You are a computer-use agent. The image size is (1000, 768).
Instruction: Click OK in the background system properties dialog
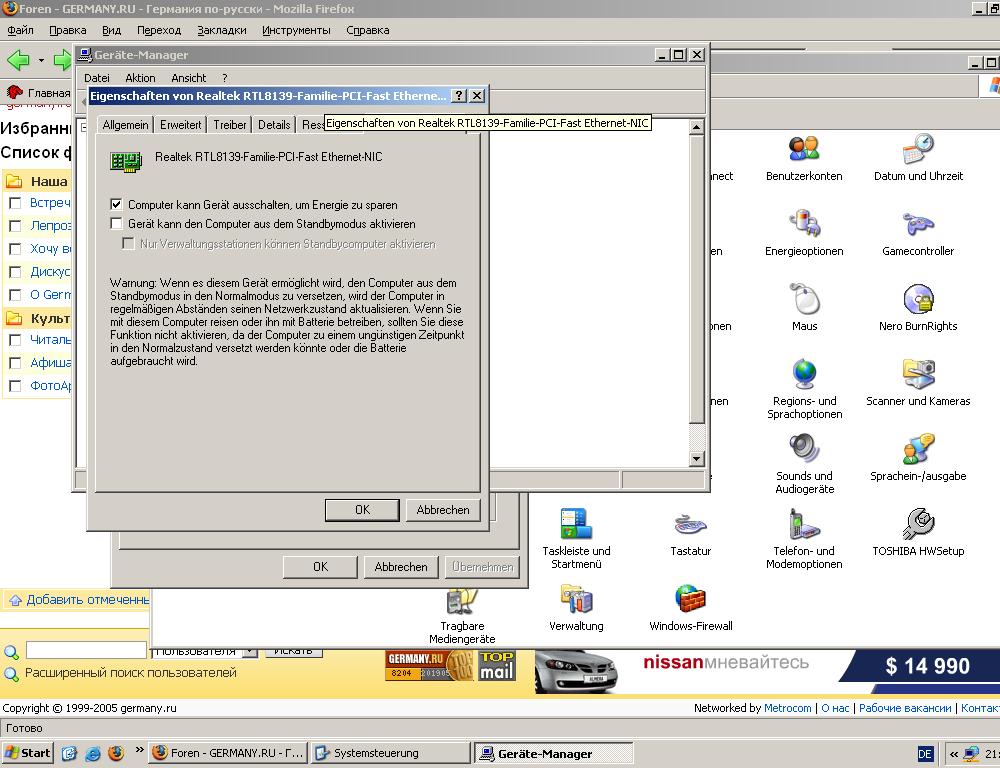[320, 566]
